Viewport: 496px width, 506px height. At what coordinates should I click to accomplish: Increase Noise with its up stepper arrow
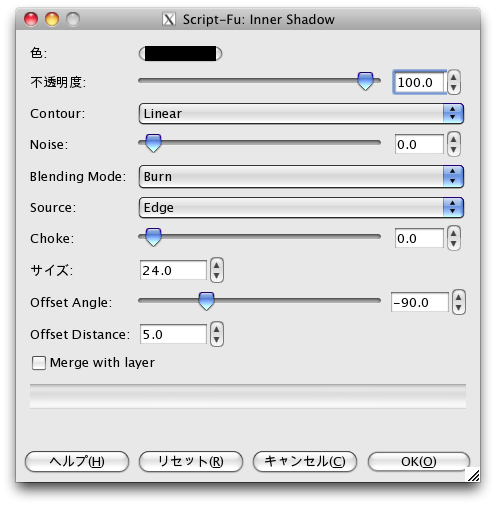[453, 139]
